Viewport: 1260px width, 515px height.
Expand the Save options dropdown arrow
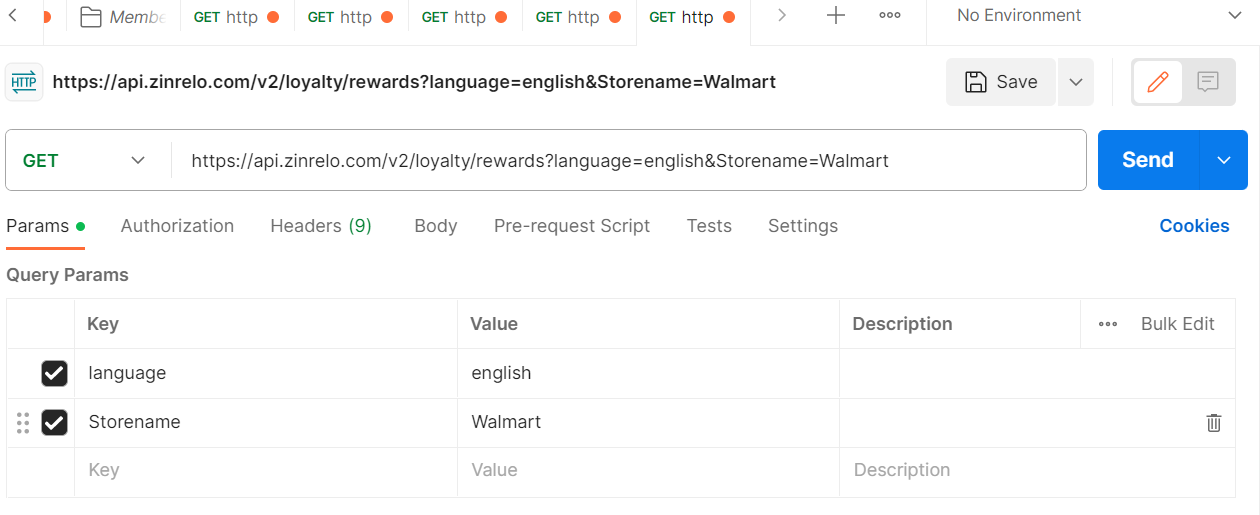point(1076,82)
